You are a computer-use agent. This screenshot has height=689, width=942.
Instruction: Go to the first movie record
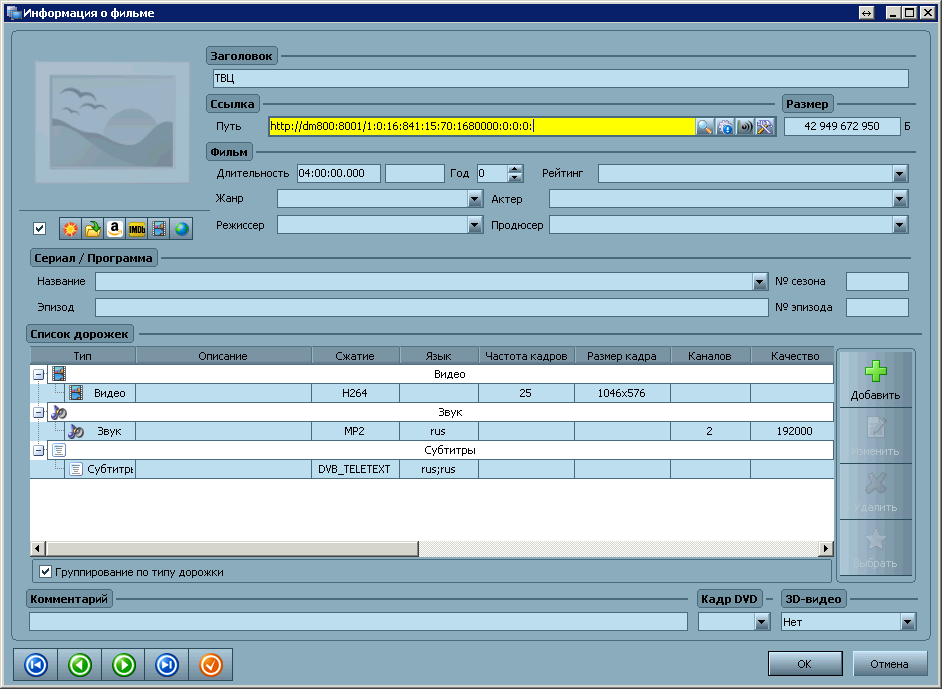point(36,665)
